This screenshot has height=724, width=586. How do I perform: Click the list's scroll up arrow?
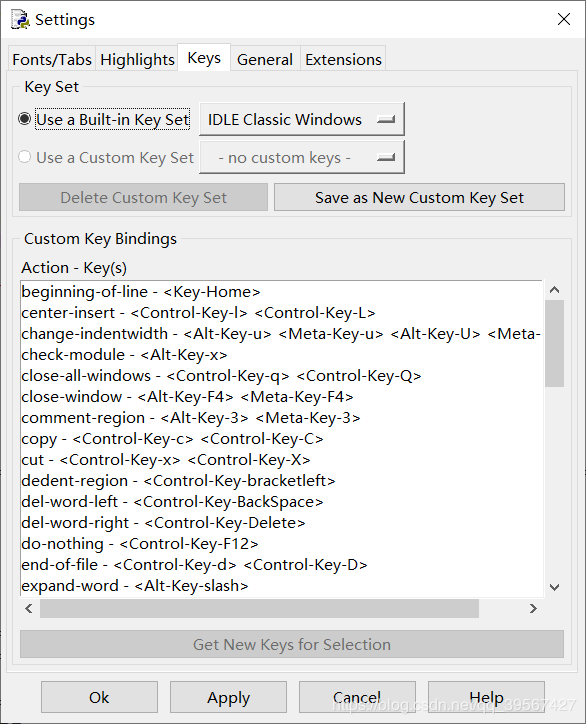click(x=555, y=290)
